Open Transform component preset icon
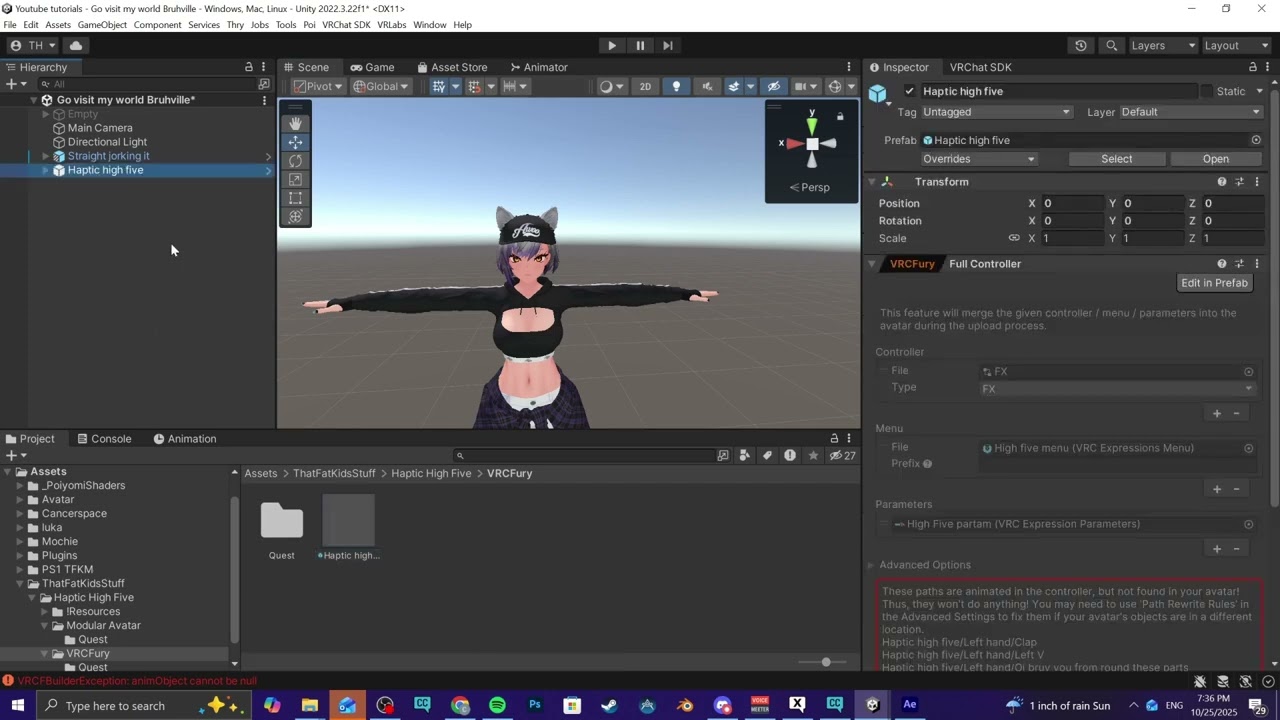 click(x=1240, y=182)
